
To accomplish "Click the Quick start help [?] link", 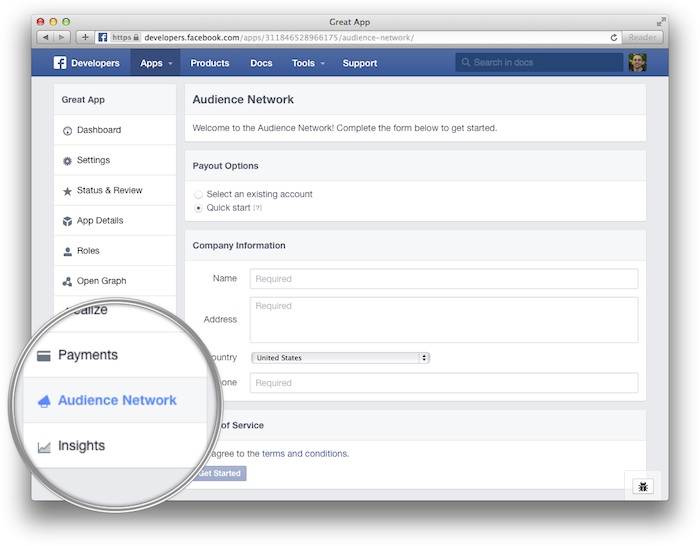I will (x=258, y=208).
